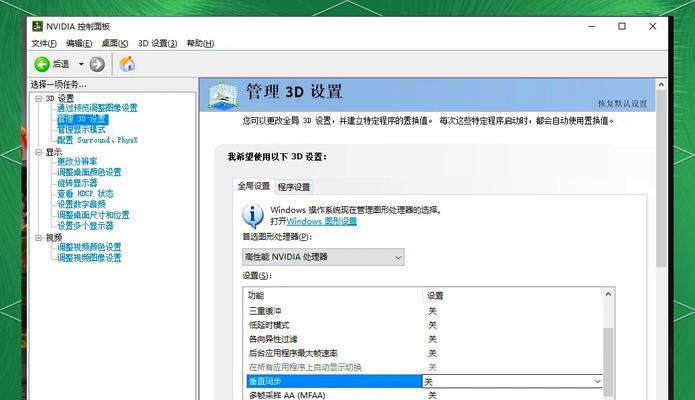Click the 设置 column header
Screen dimensions: 695x400
coord(513,296)
